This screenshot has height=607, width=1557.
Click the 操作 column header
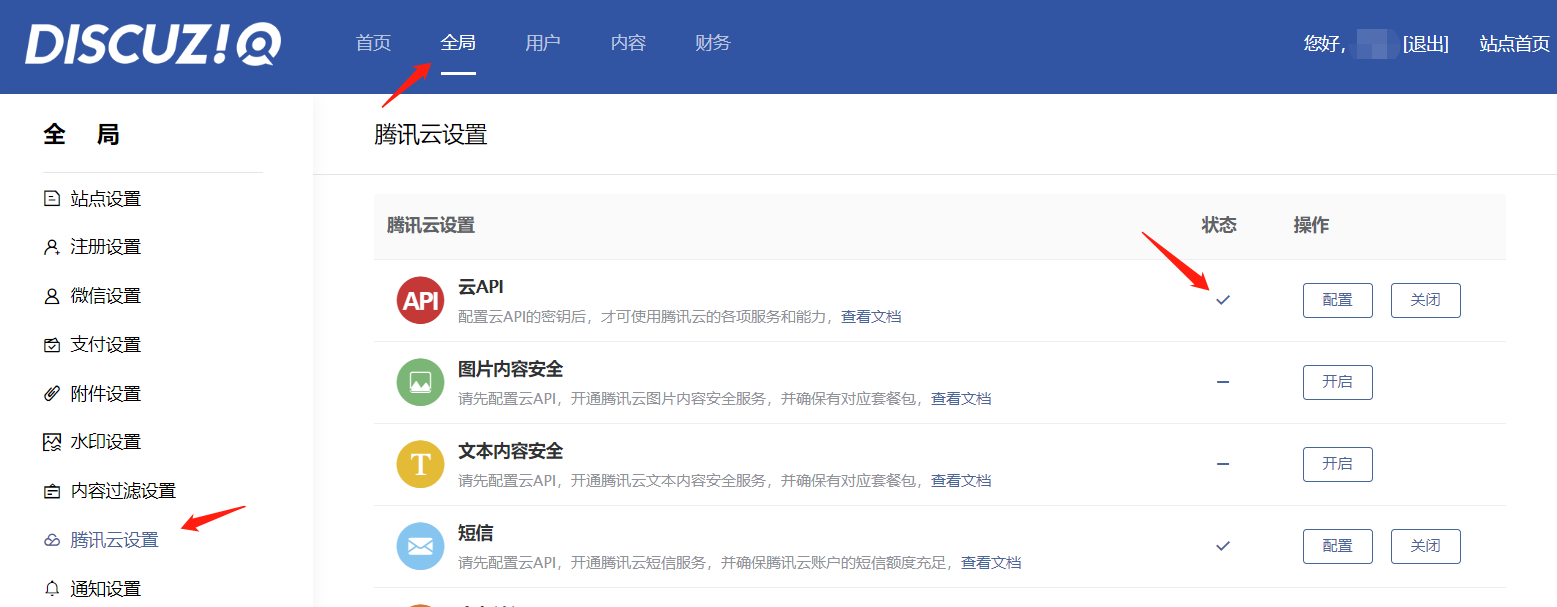1311,225
